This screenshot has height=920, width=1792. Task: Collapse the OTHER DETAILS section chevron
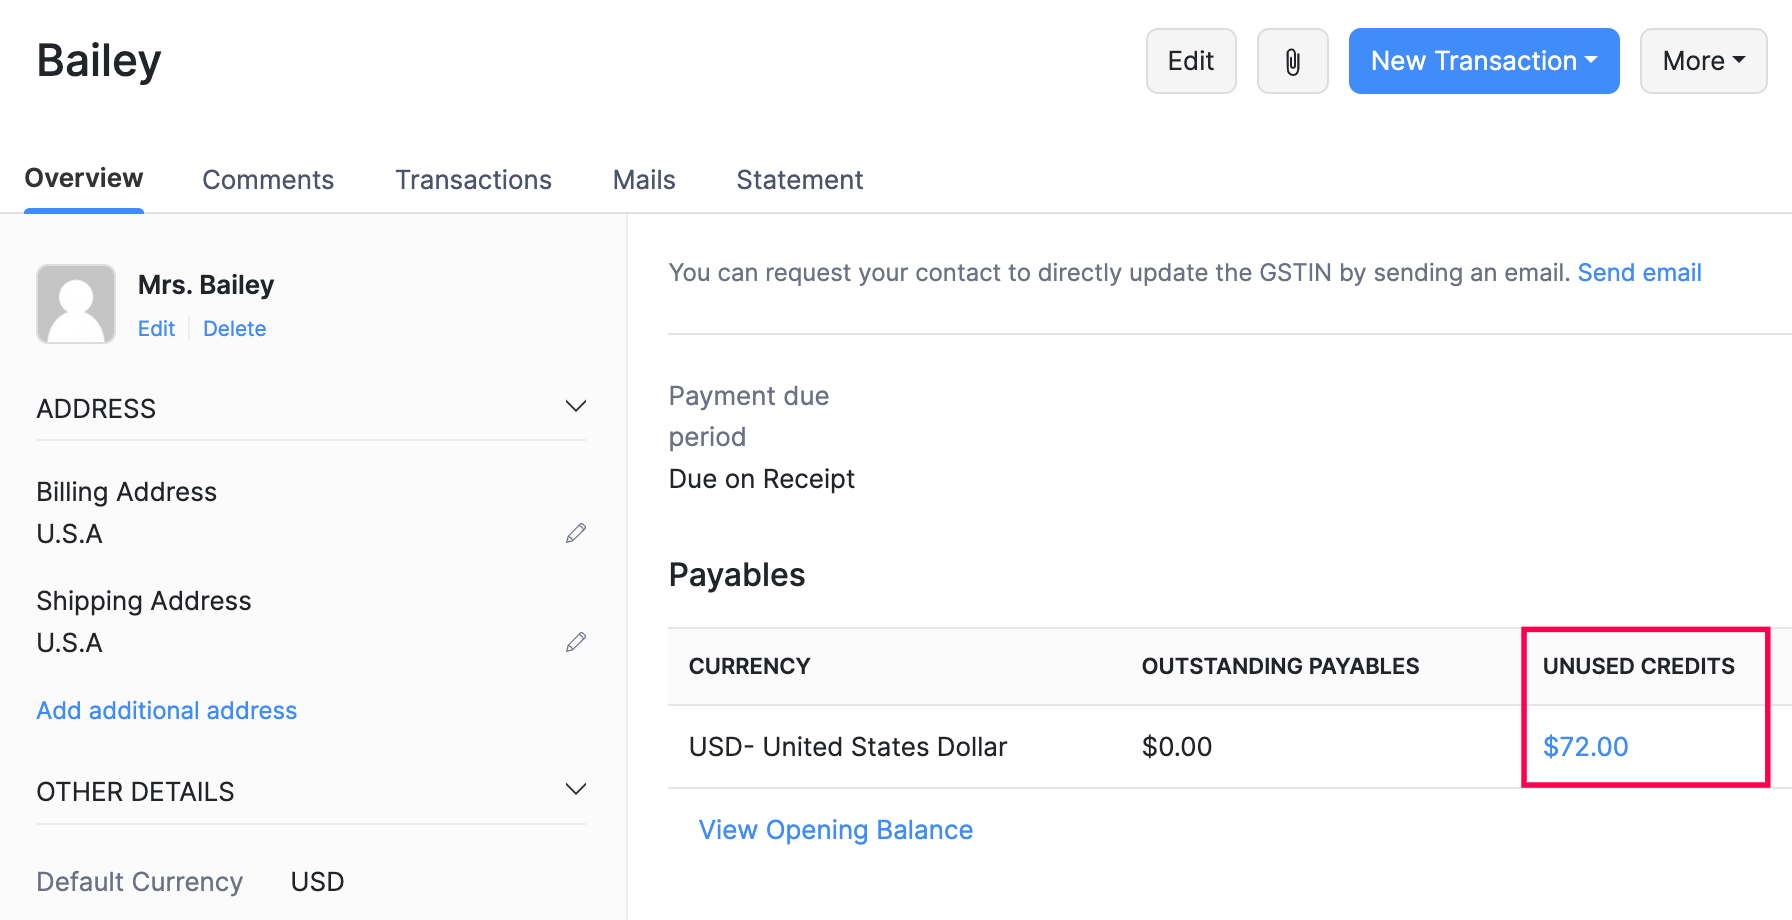point(576,789)
